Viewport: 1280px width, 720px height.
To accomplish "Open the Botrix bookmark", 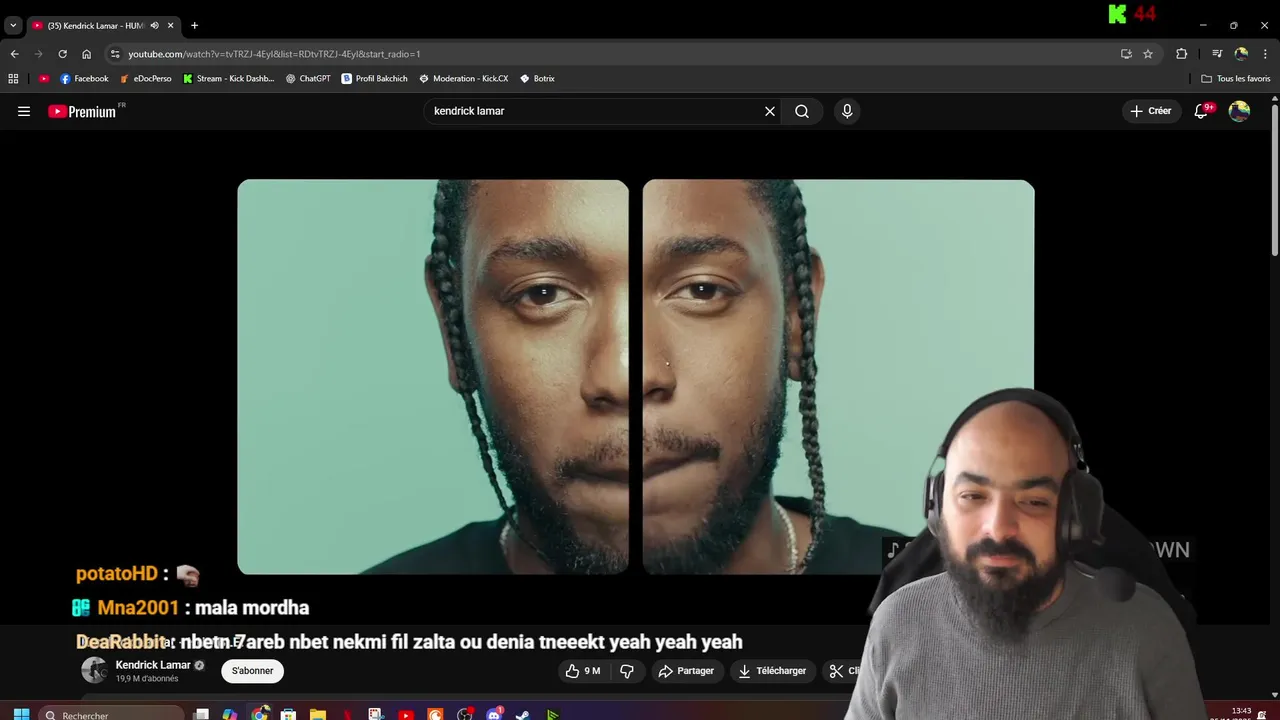I will pos(537,78).
